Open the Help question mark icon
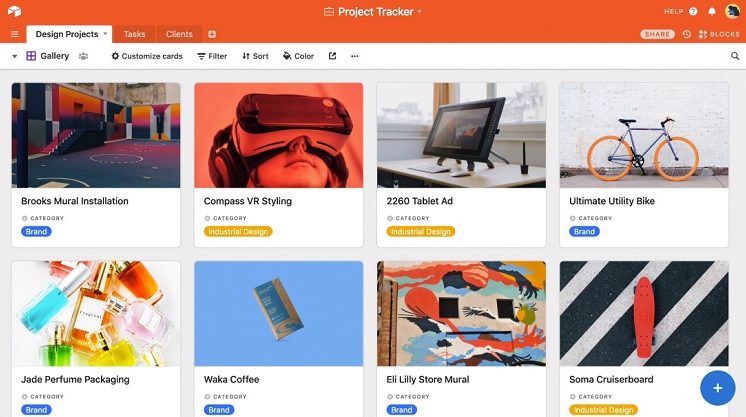746x417 pixels. coord(693,11)
